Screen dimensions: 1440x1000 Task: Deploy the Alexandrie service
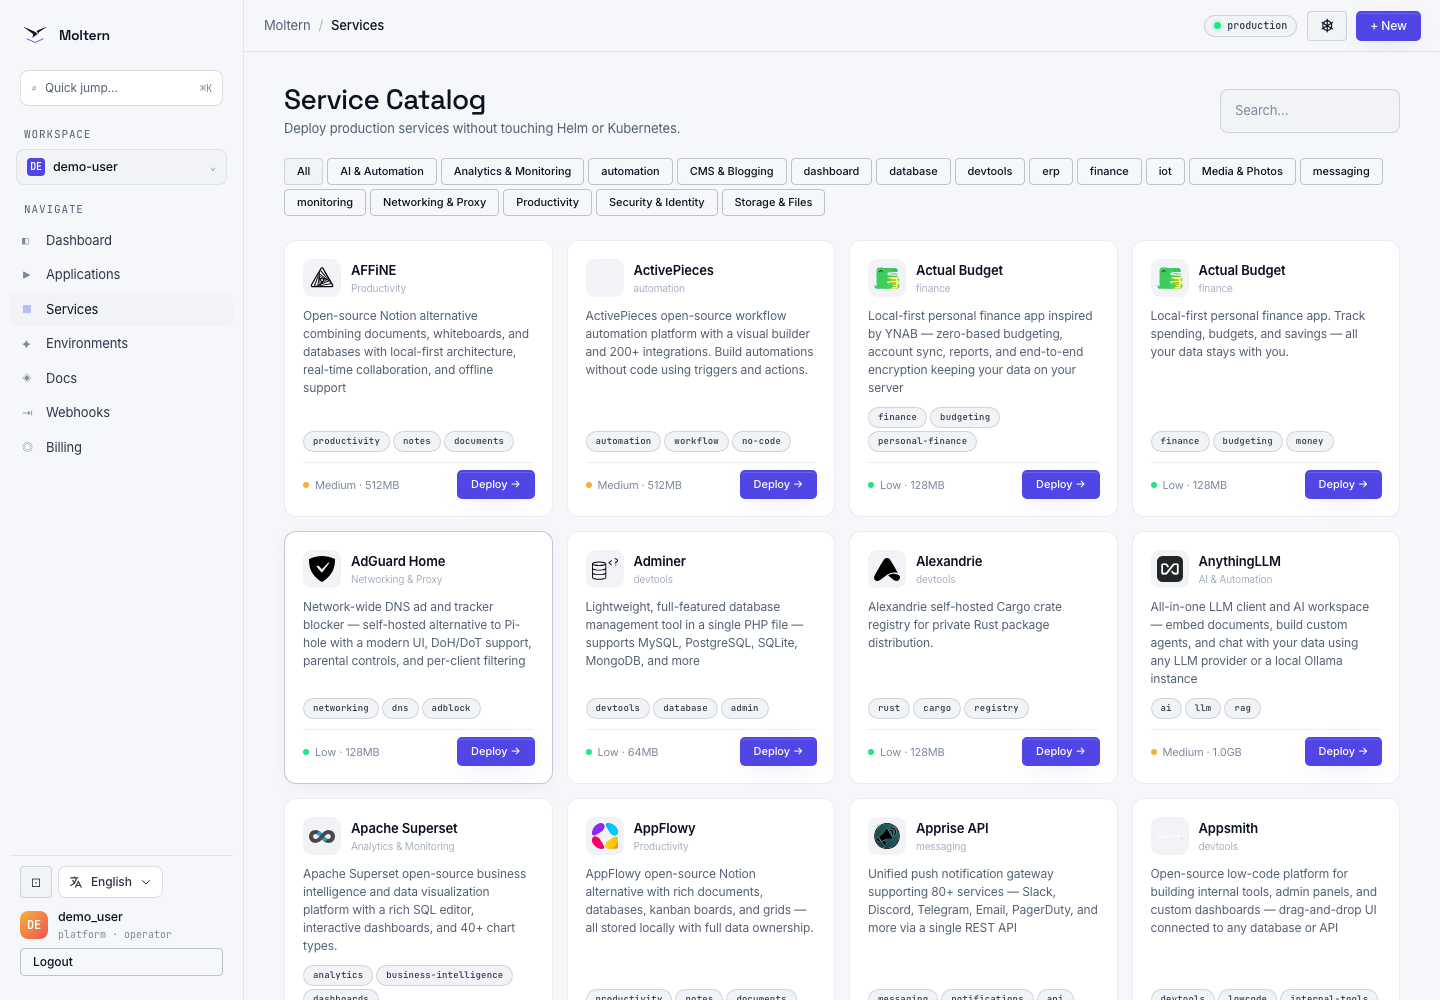1061,752
